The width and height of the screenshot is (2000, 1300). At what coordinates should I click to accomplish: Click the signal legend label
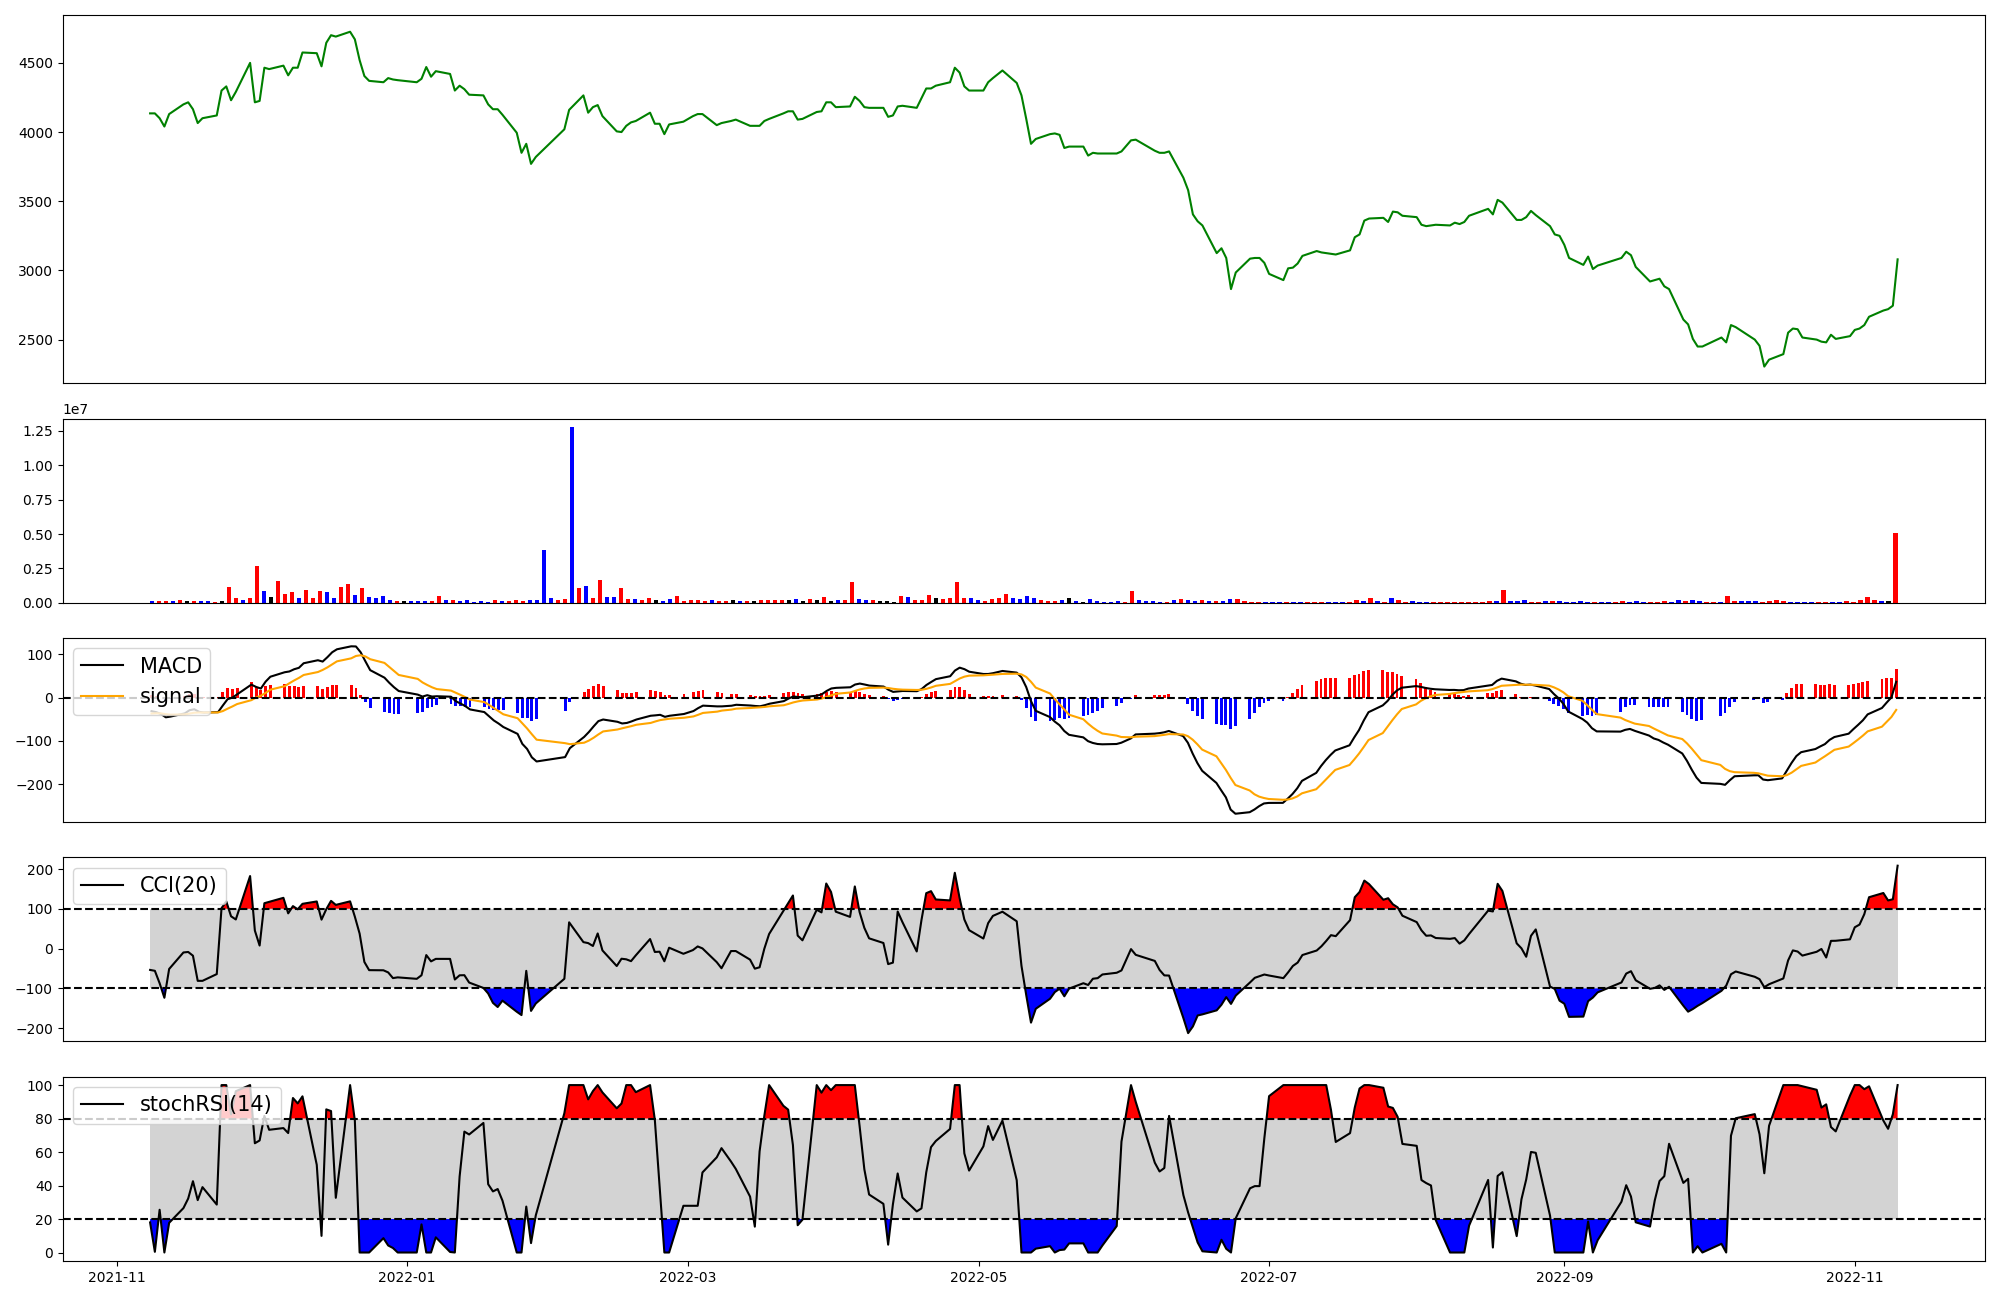tap(170, 696)
